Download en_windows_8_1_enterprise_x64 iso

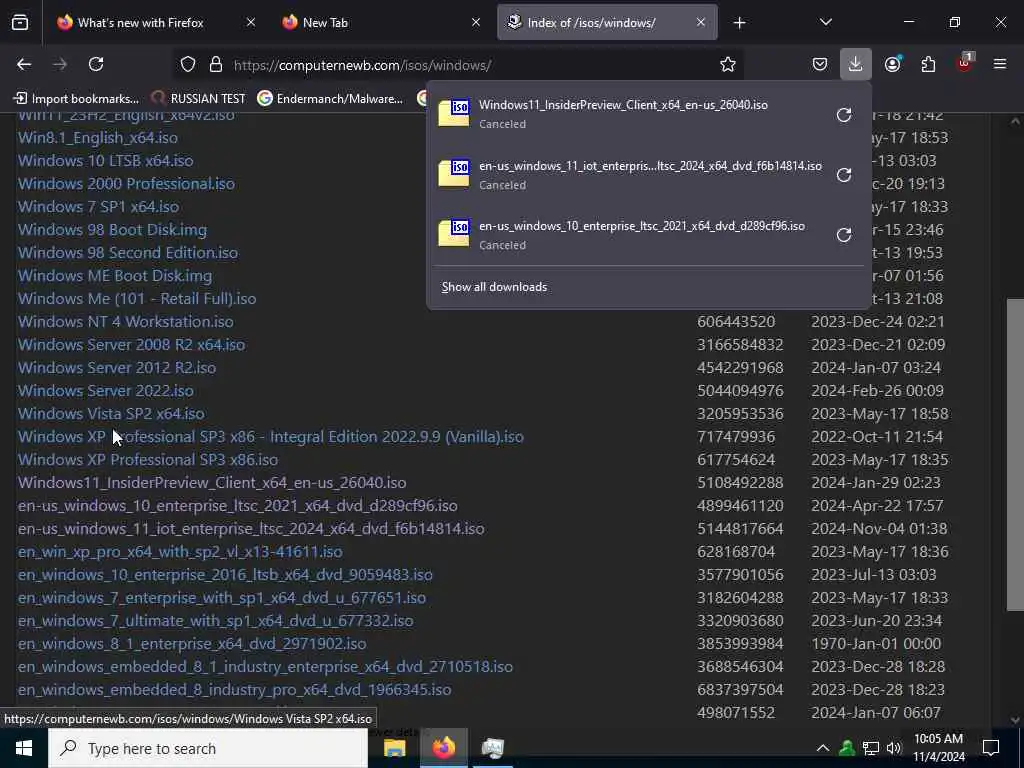(x=192, y=643)
